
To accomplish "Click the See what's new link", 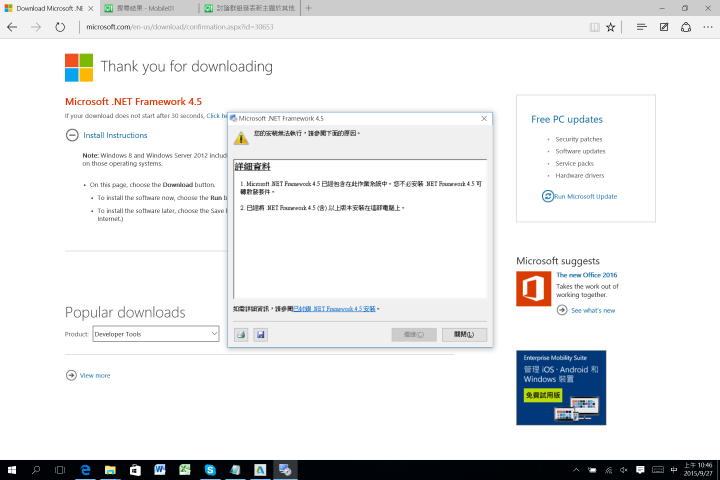I will (593, 311).
